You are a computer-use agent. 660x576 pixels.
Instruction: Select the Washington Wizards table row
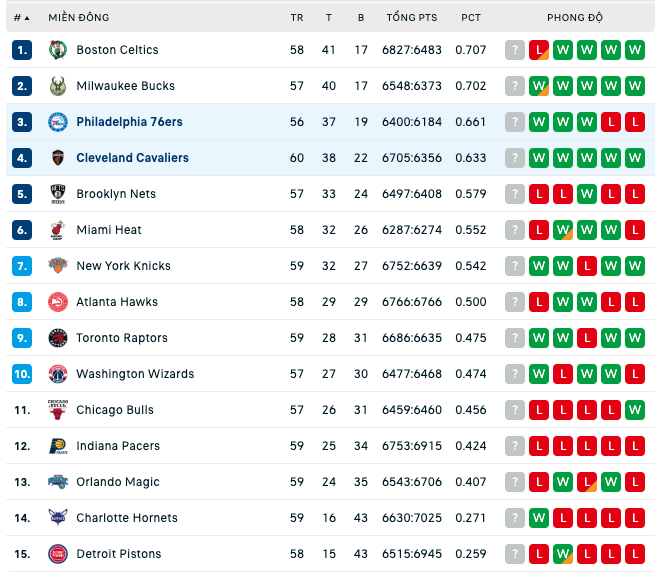pyautogui.click(x=330, y=374)
